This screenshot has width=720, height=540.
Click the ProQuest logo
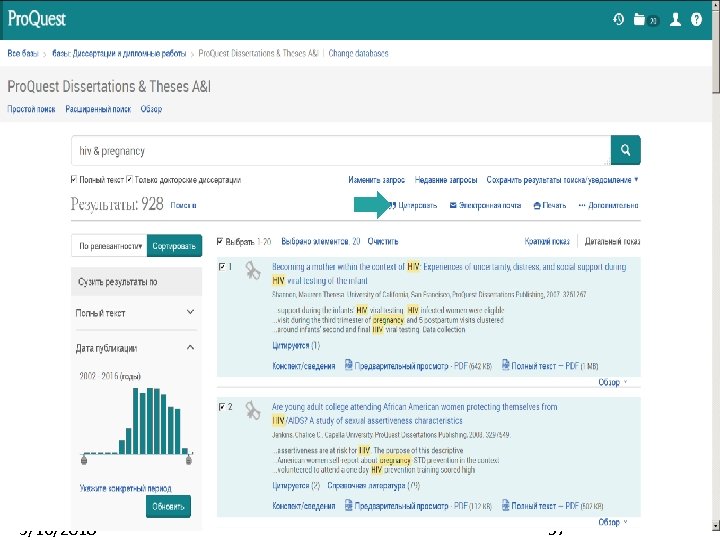[x=37, y=19]
